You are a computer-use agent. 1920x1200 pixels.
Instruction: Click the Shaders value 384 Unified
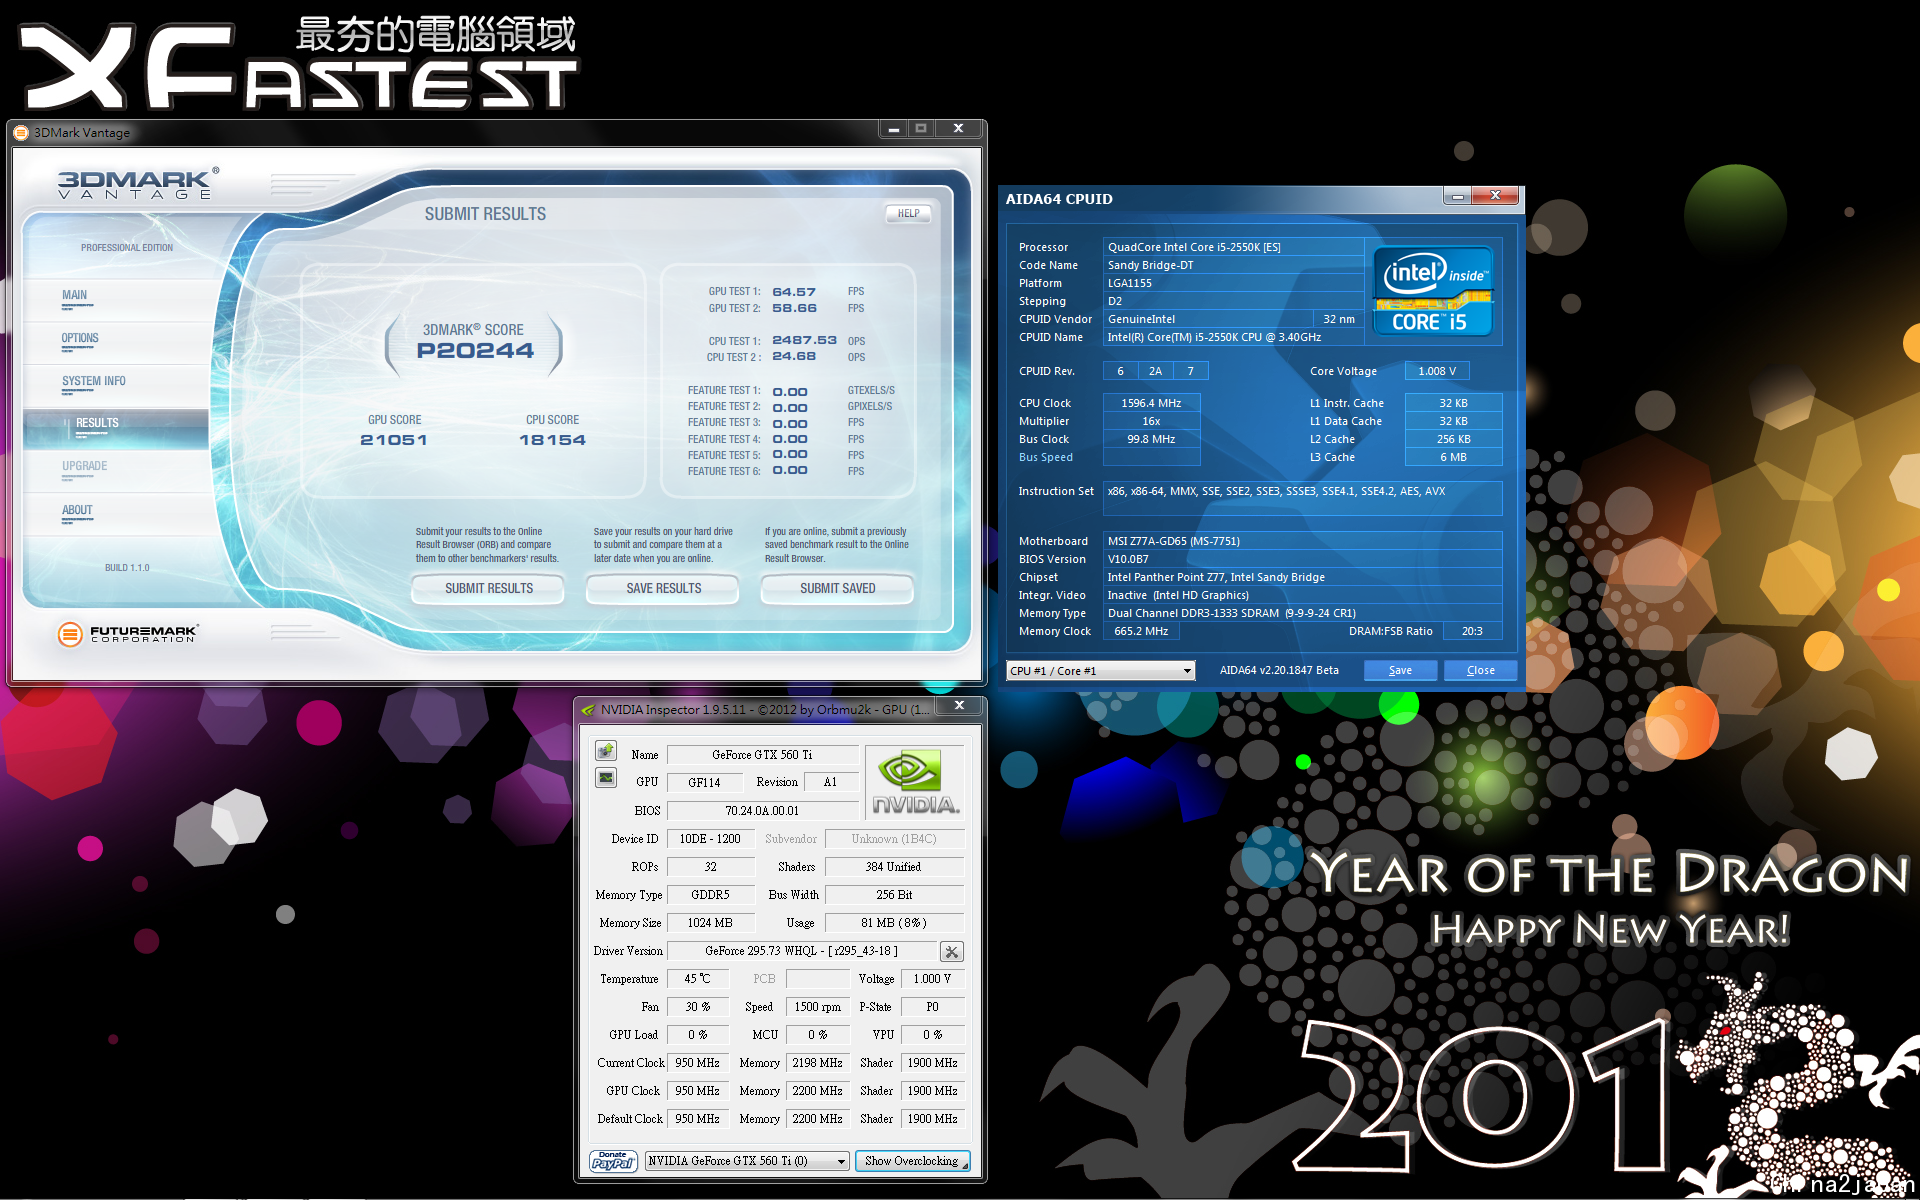click(893, 867)
